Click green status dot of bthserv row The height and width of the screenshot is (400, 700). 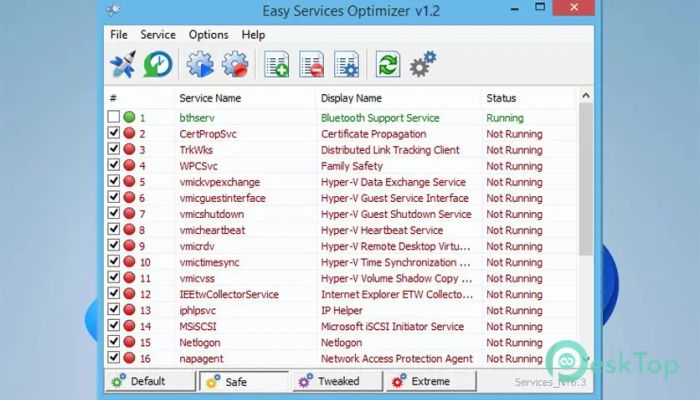[x=129, y=117]
